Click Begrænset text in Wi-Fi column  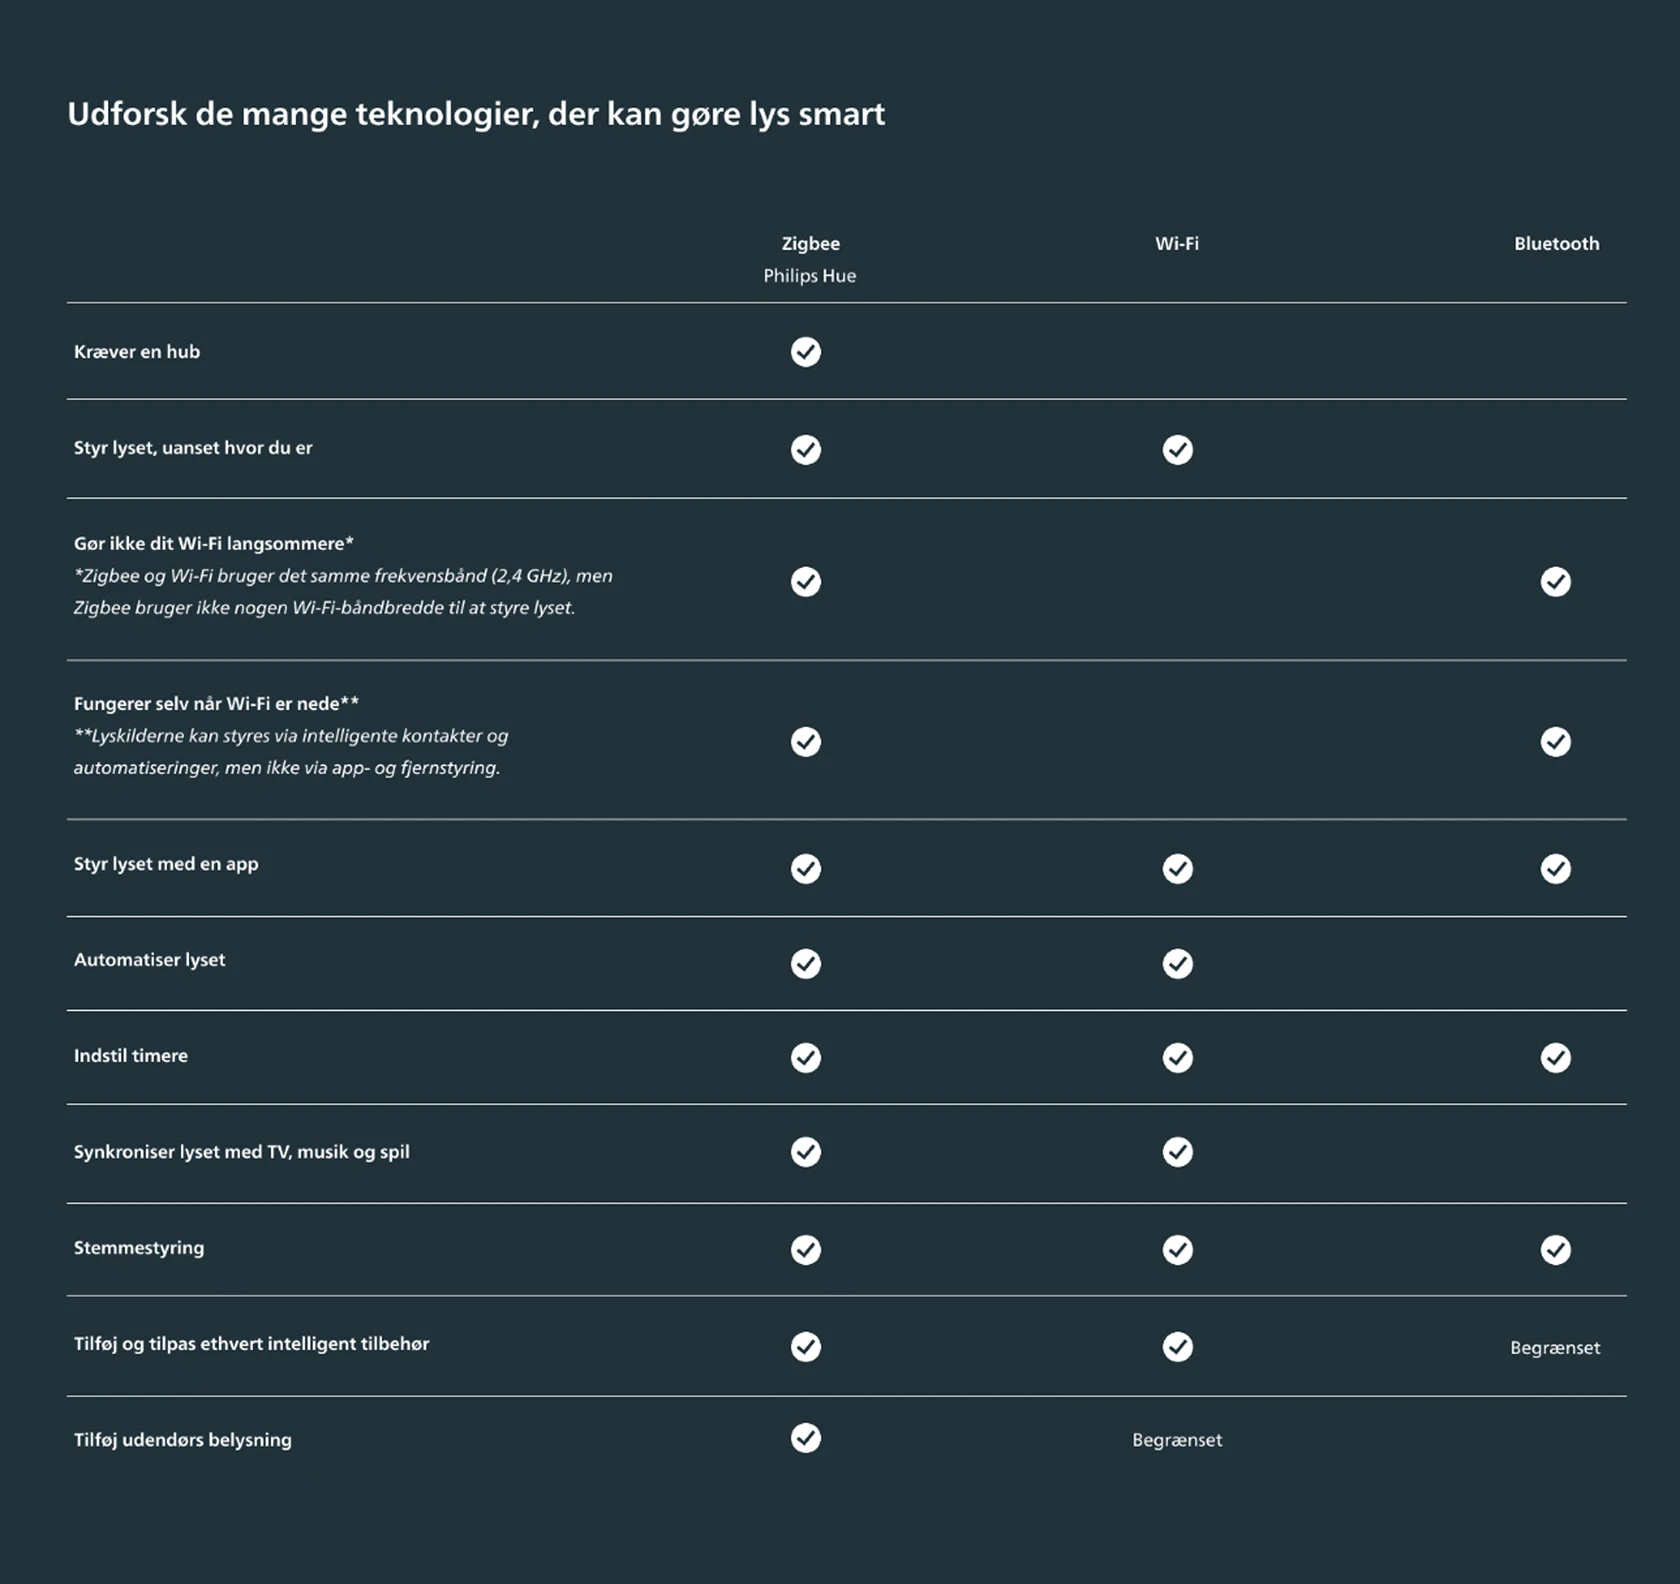1176,1440
